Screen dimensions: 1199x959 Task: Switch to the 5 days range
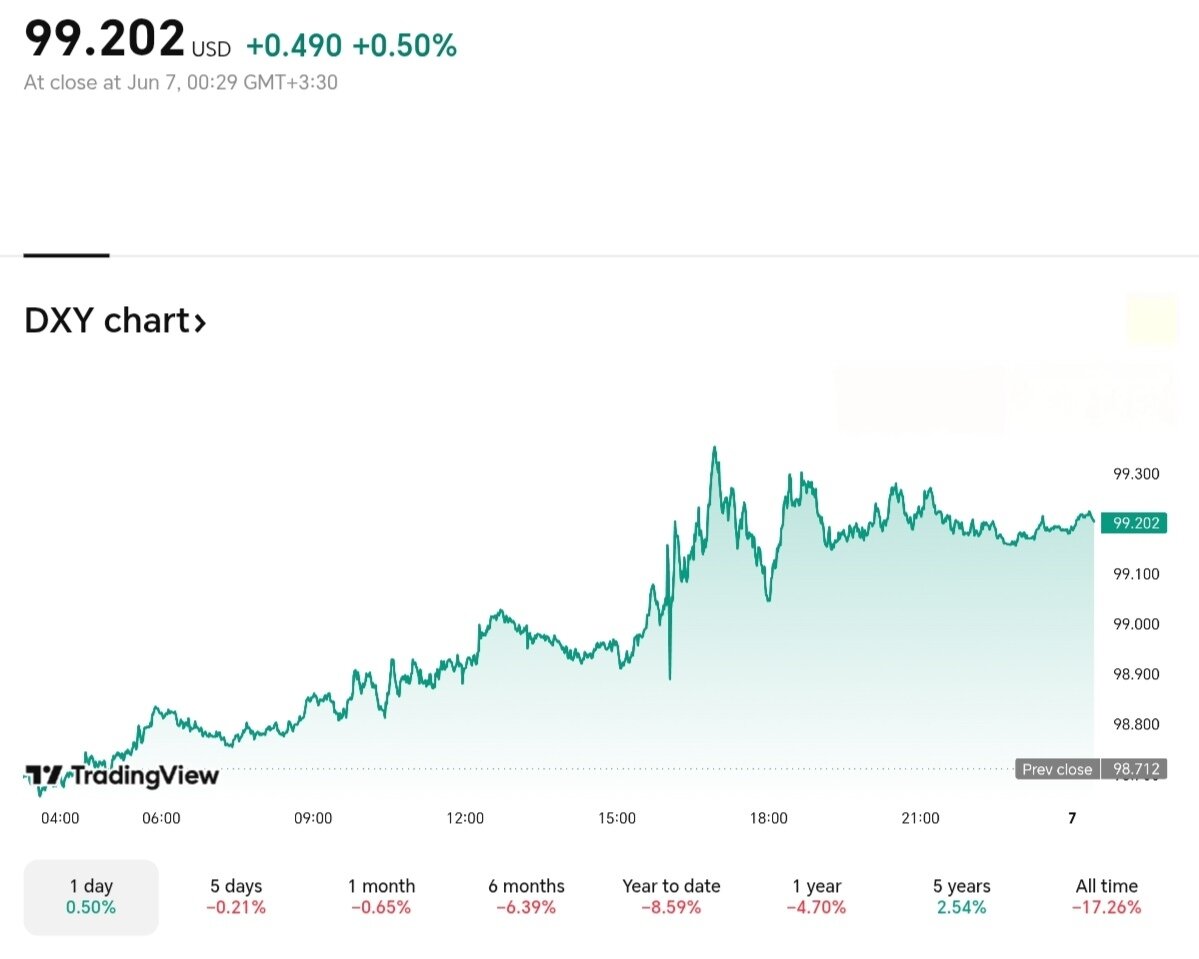pyautogui.click(x=236, y=897)
